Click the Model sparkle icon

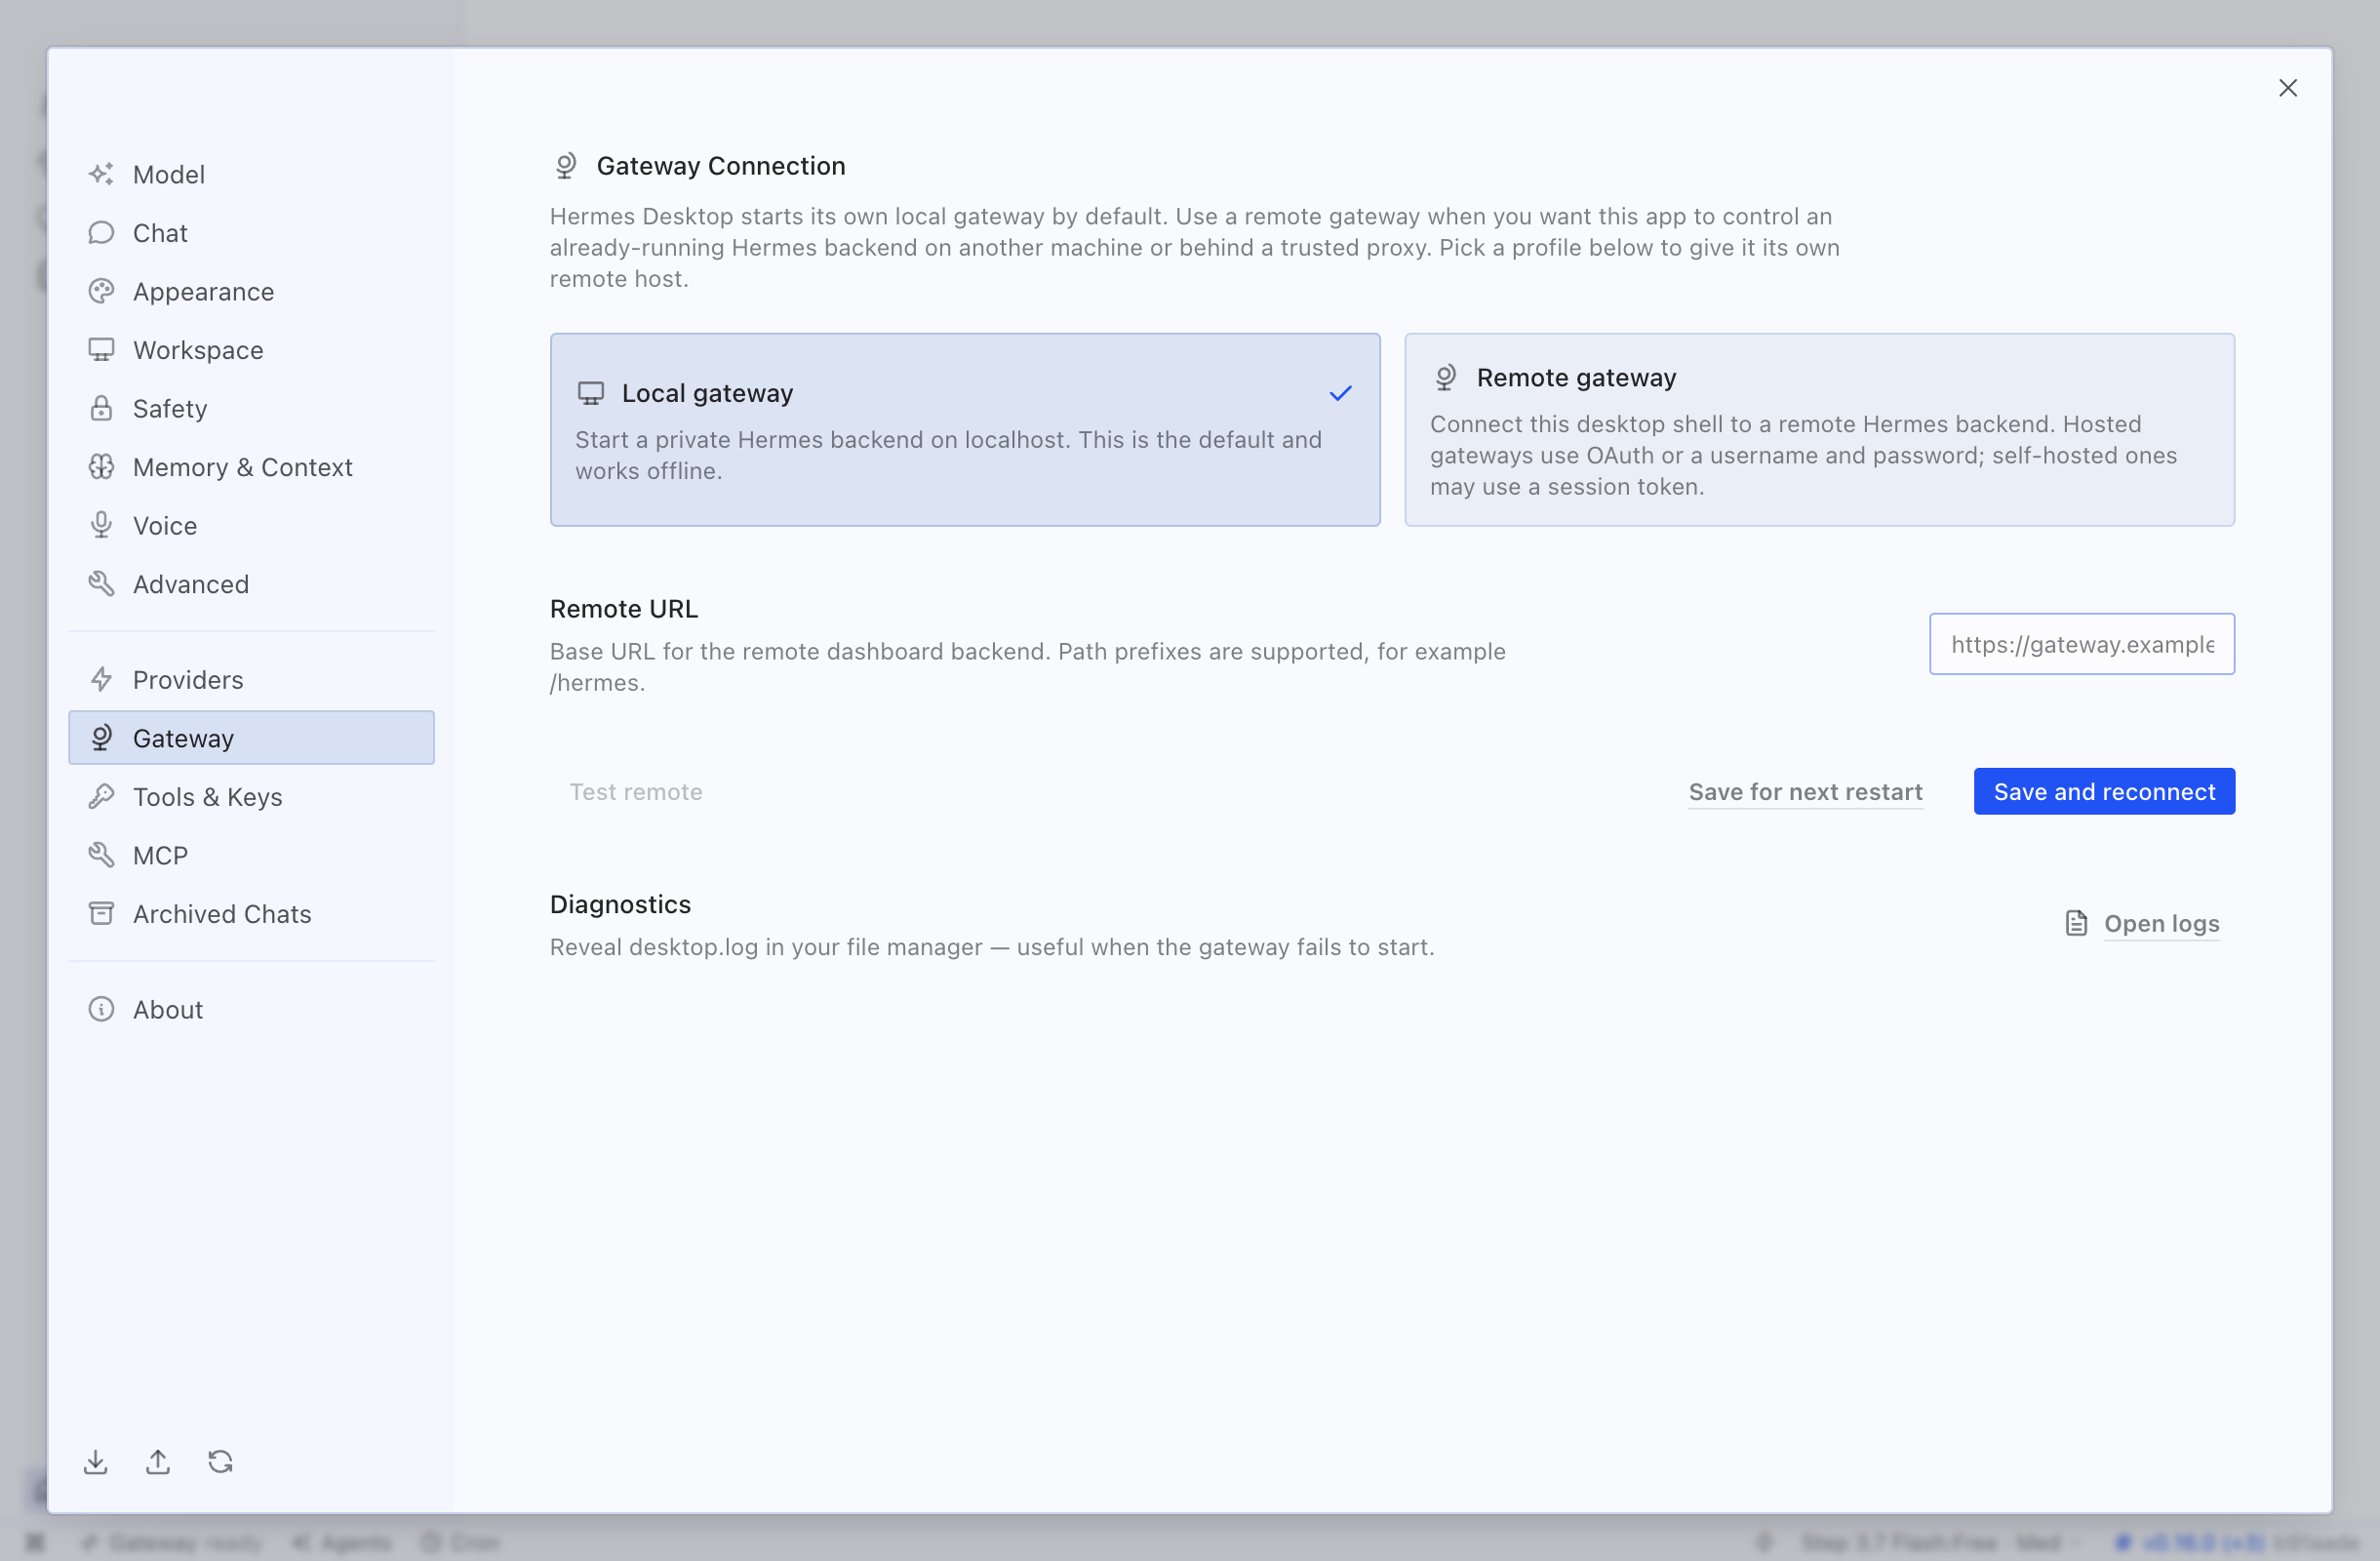101,174
